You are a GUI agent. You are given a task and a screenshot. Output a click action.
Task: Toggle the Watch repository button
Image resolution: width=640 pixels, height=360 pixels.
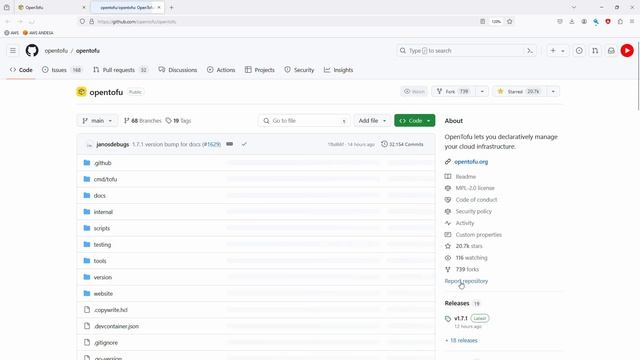[414, 91]
